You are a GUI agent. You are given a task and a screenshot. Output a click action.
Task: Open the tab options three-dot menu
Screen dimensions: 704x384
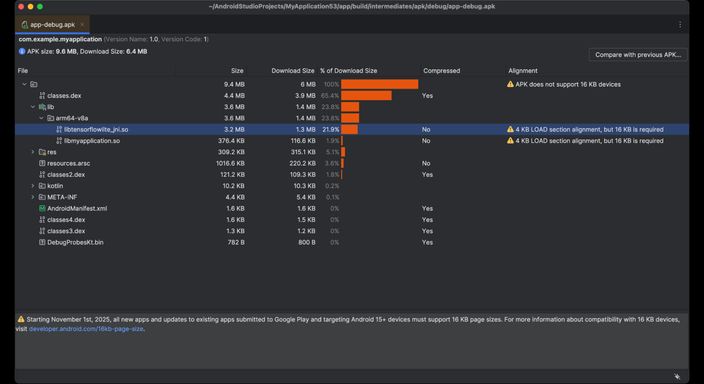tap(680, 25)
